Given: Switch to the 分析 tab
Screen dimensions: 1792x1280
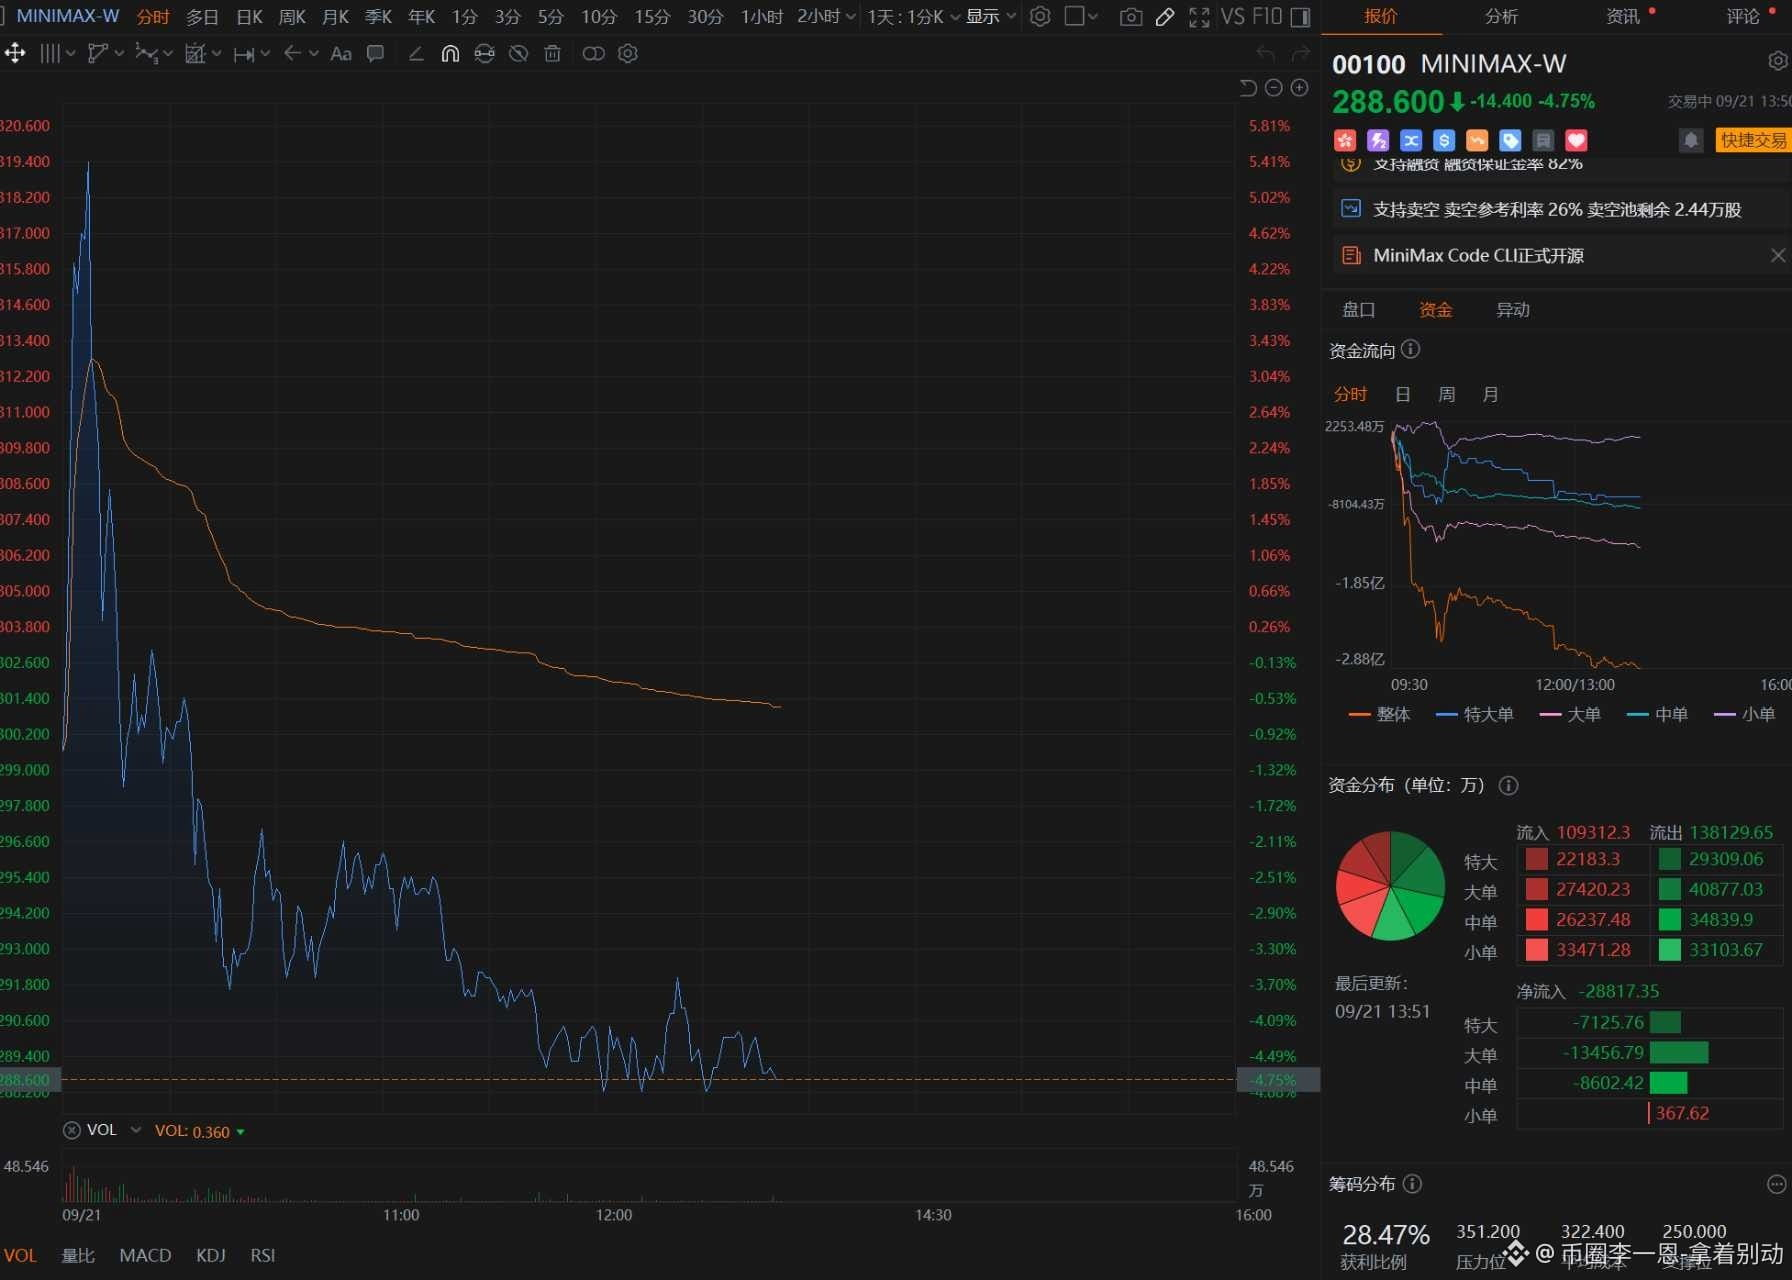Looking at the screenshot, I should click(1501, 17).
